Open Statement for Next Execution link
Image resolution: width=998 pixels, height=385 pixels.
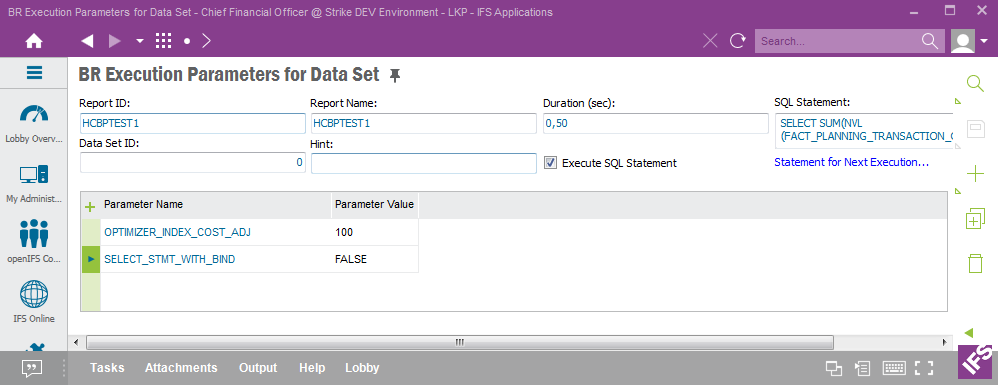tap(852, 162)
